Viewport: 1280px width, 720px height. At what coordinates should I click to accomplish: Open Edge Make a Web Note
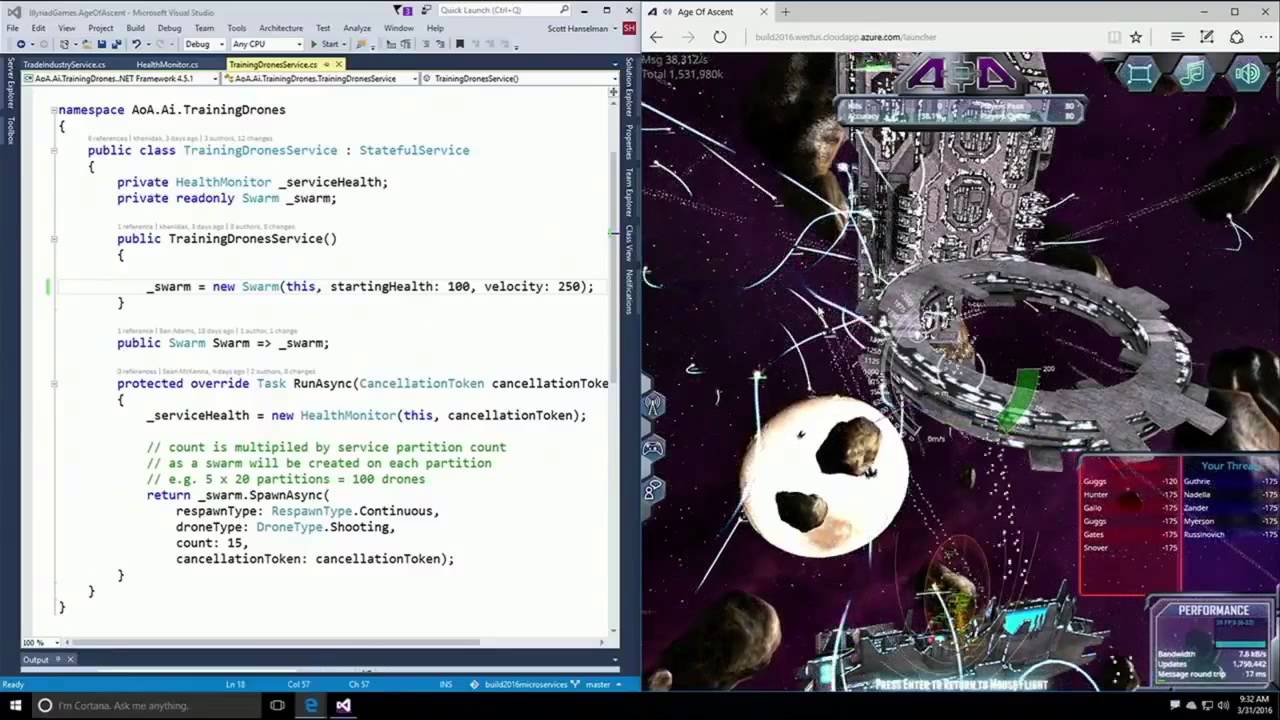[x=1207, y=37]
